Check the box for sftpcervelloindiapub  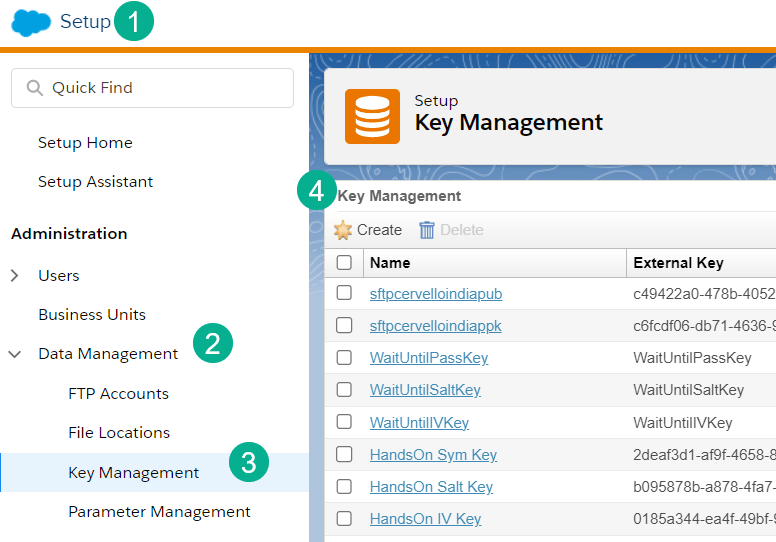(344, 293)
